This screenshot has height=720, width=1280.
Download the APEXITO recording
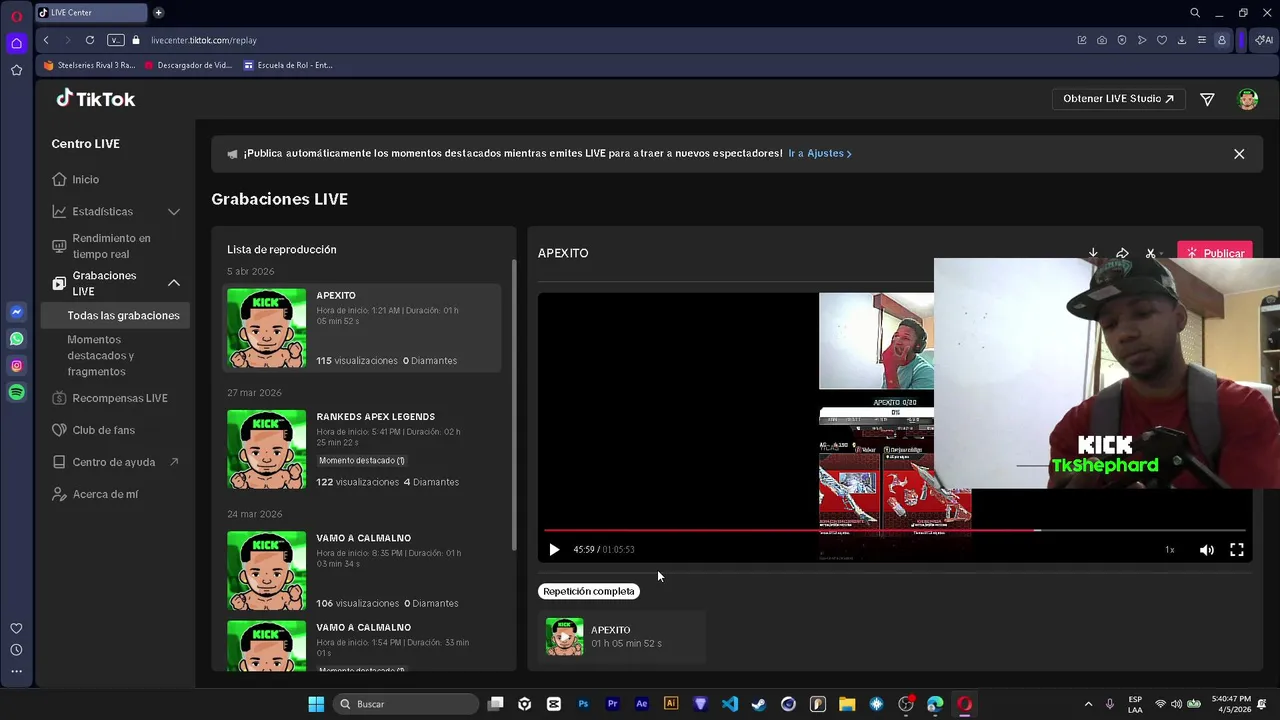click(x=1093, y=253)
